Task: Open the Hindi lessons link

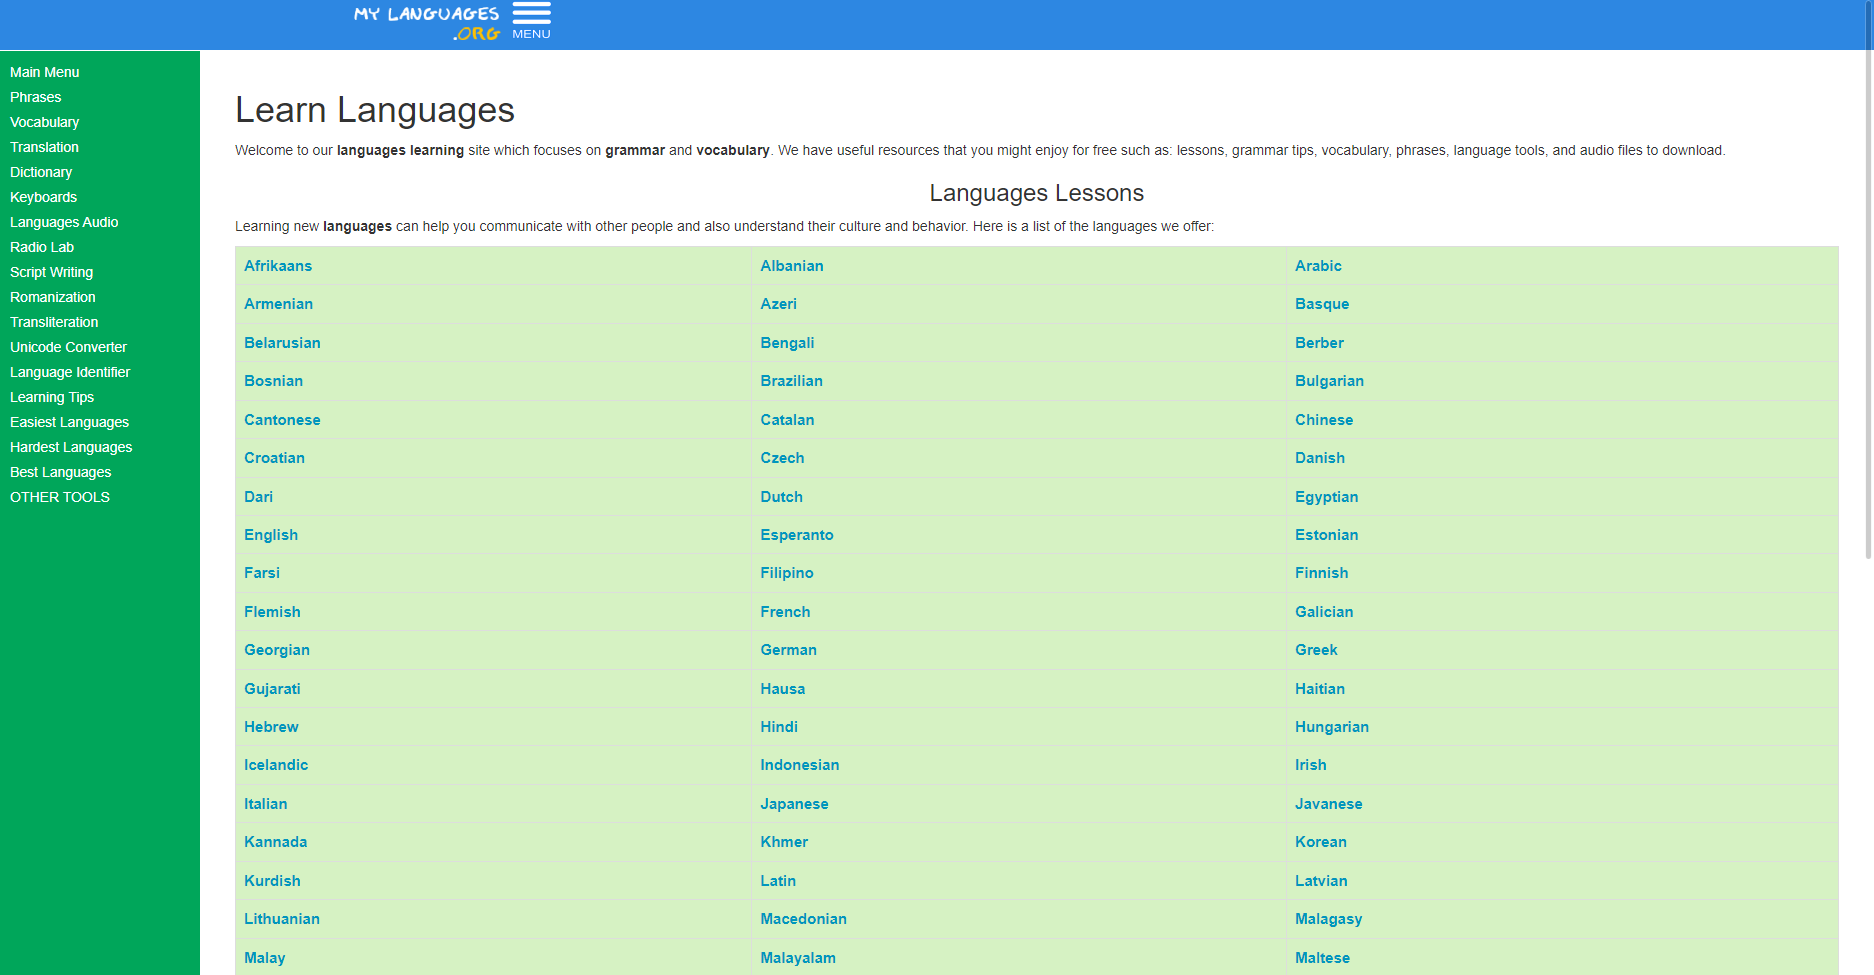Action: tap(778, 727)
